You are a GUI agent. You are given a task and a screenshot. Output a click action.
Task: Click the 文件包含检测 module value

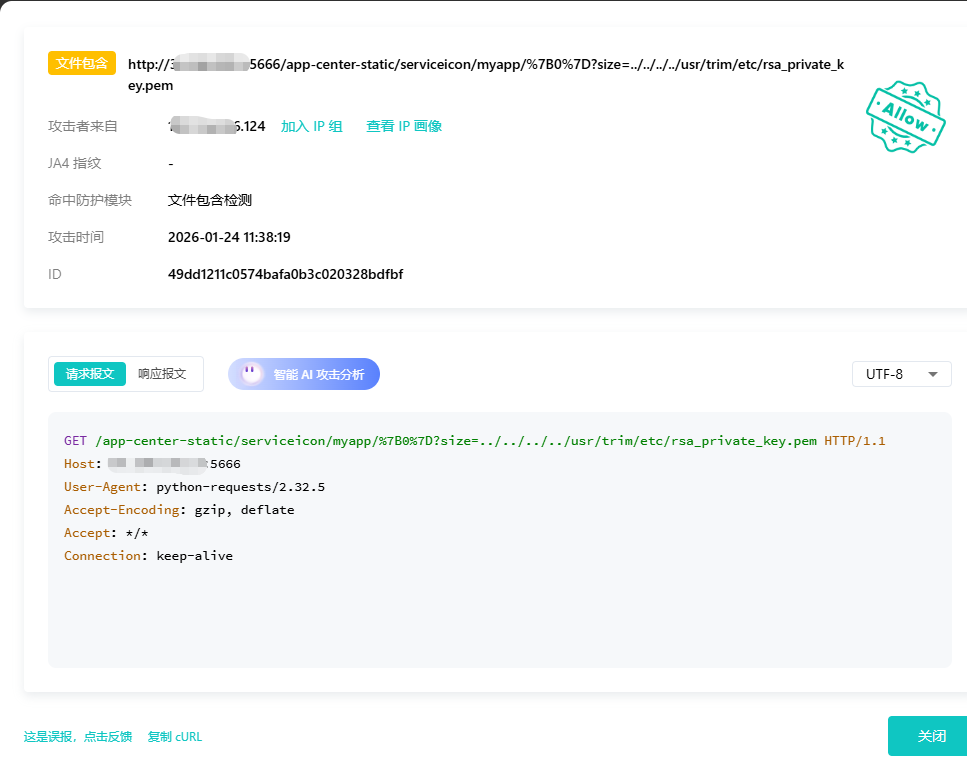pos(210,200)
